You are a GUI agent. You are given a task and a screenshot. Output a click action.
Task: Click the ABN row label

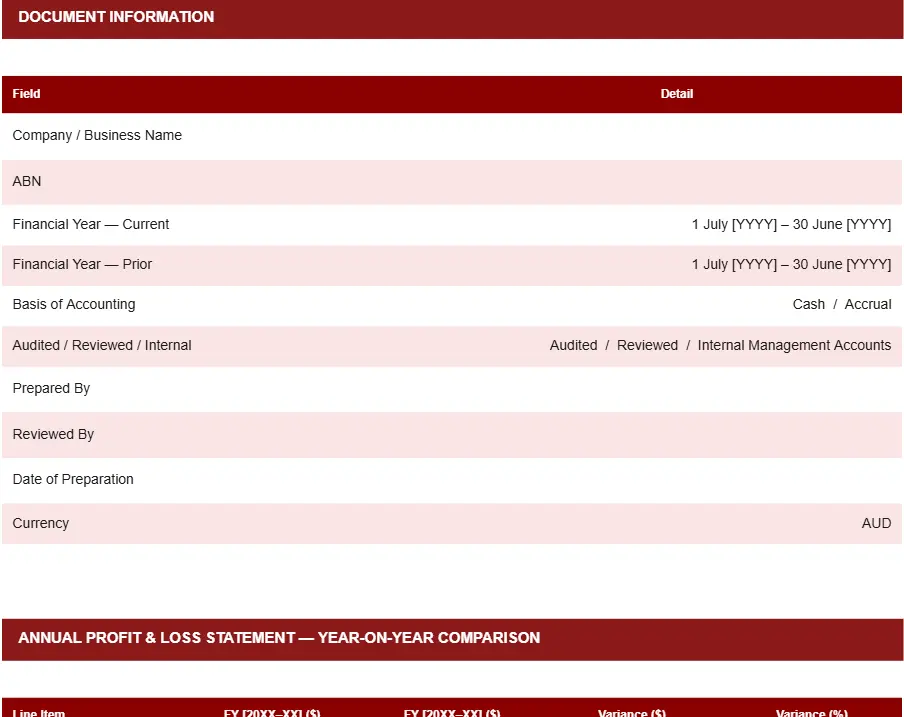pyautogui.click(x=27, y=182)
